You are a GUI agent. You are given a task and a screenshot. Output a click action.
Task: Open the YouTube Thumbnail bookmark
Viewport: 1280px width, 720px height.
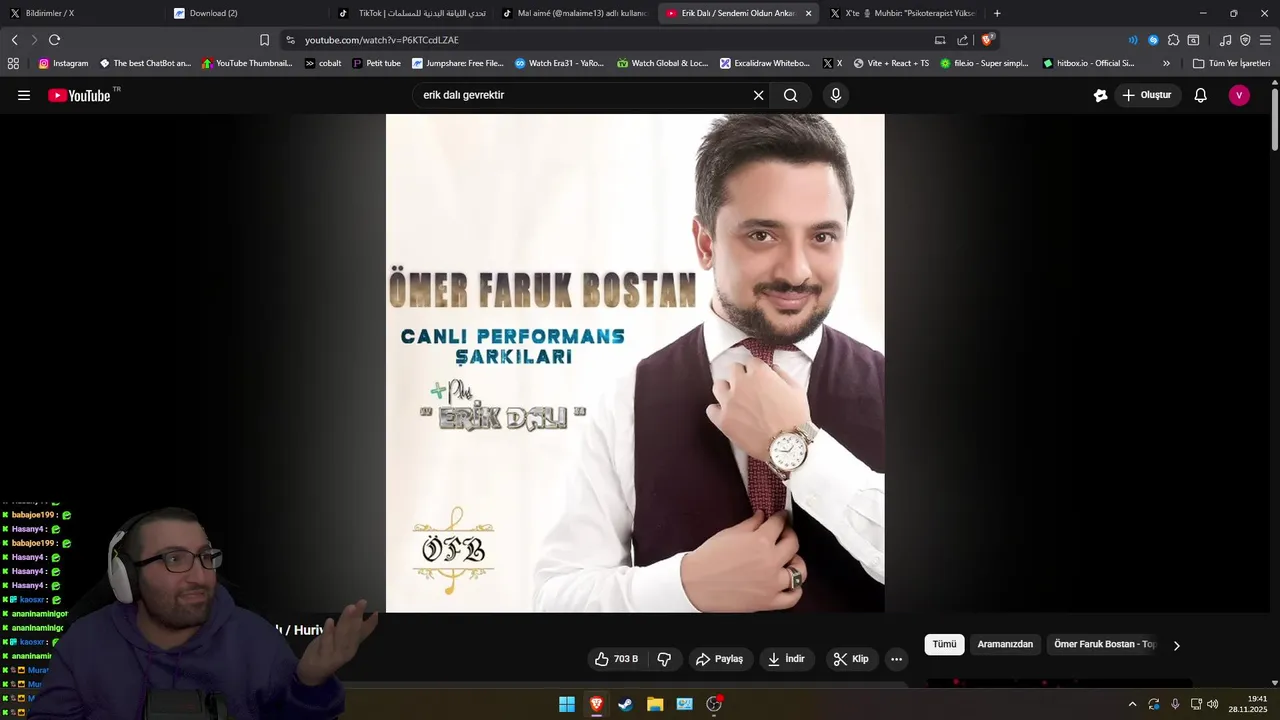[248, 63]
